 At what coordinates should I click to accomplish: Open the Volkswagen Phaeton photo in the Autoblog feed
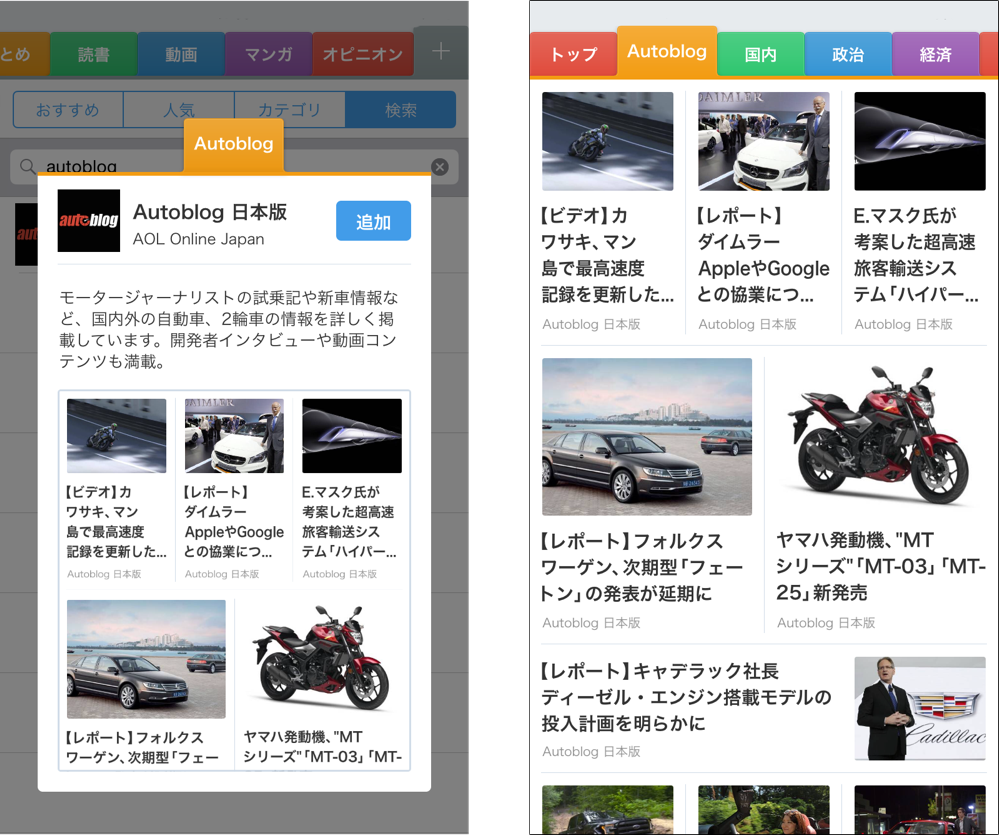click(647, 436)
